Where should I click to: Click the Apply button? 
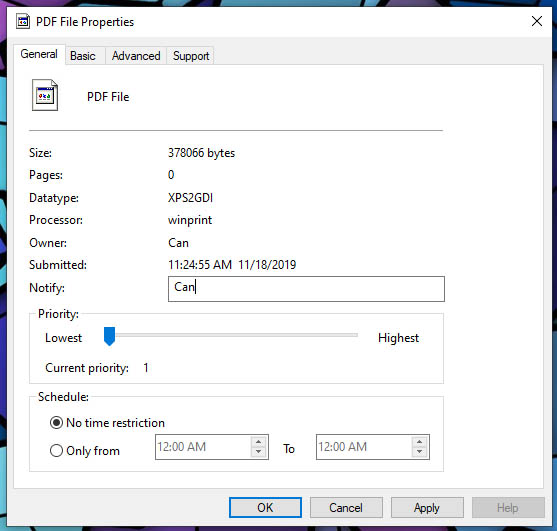(427, 508)
